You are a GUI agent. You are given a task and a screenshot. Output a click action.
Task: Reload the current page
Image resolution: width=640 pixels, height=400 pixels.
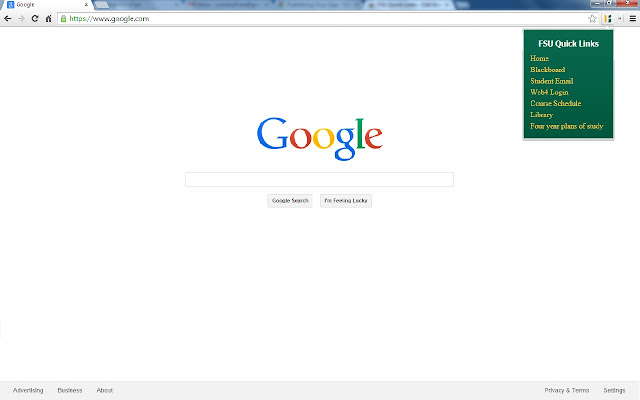click(x=35, y=18)
